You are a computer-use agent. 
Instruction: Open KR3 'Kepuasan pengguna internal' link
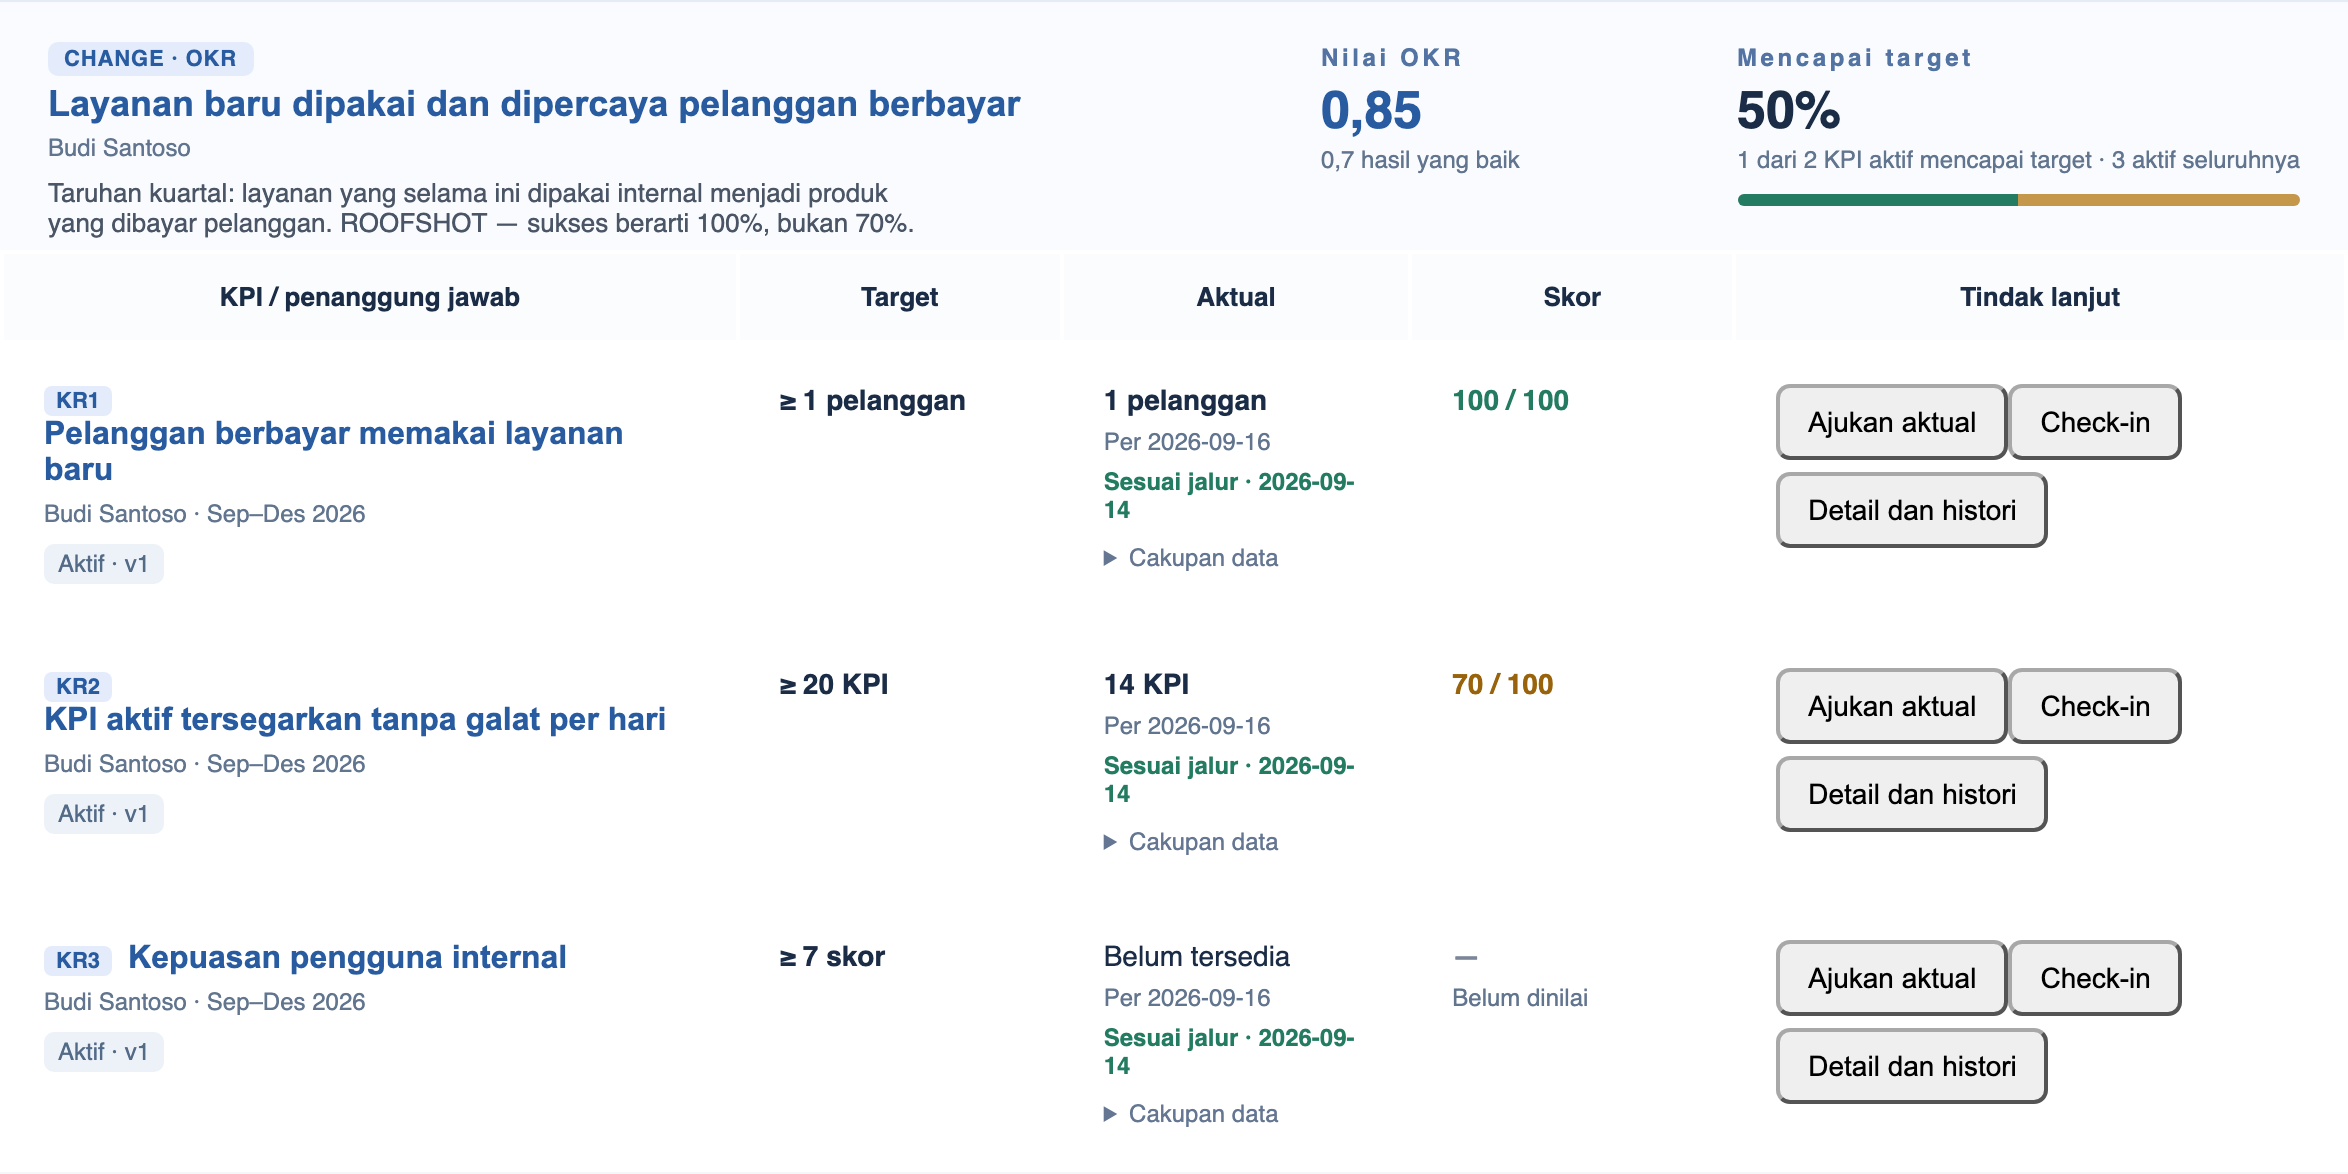click(347, 957)
